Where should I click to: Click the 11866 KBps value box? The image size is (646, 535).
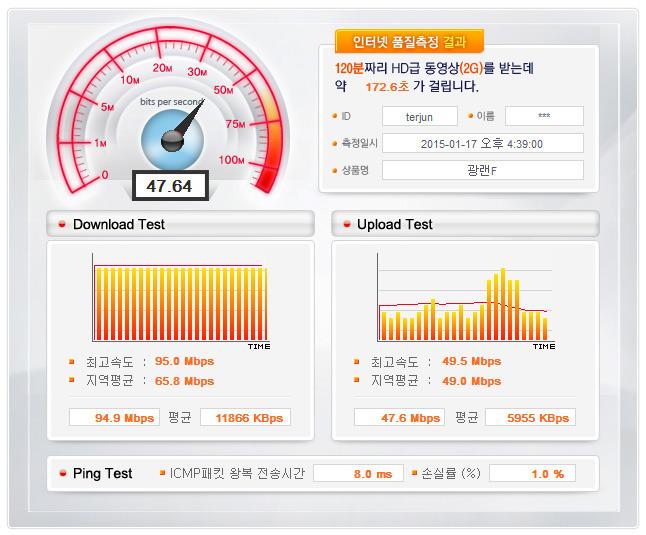click(246, 418)
